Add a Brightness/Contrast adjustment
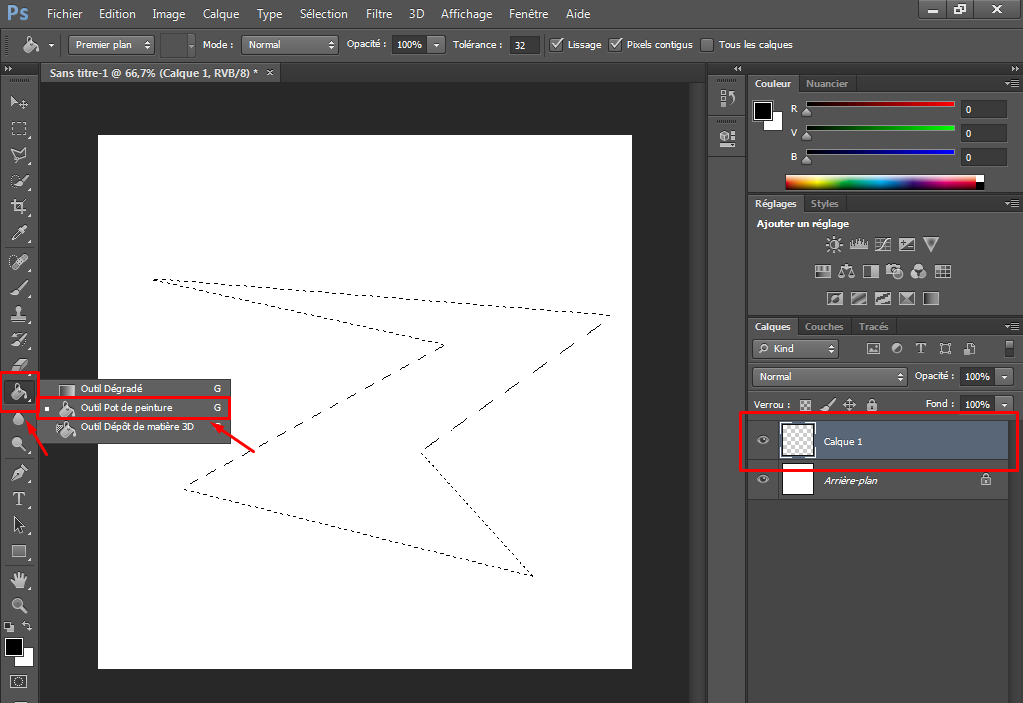1023x703 pixels. pos(834,245)
